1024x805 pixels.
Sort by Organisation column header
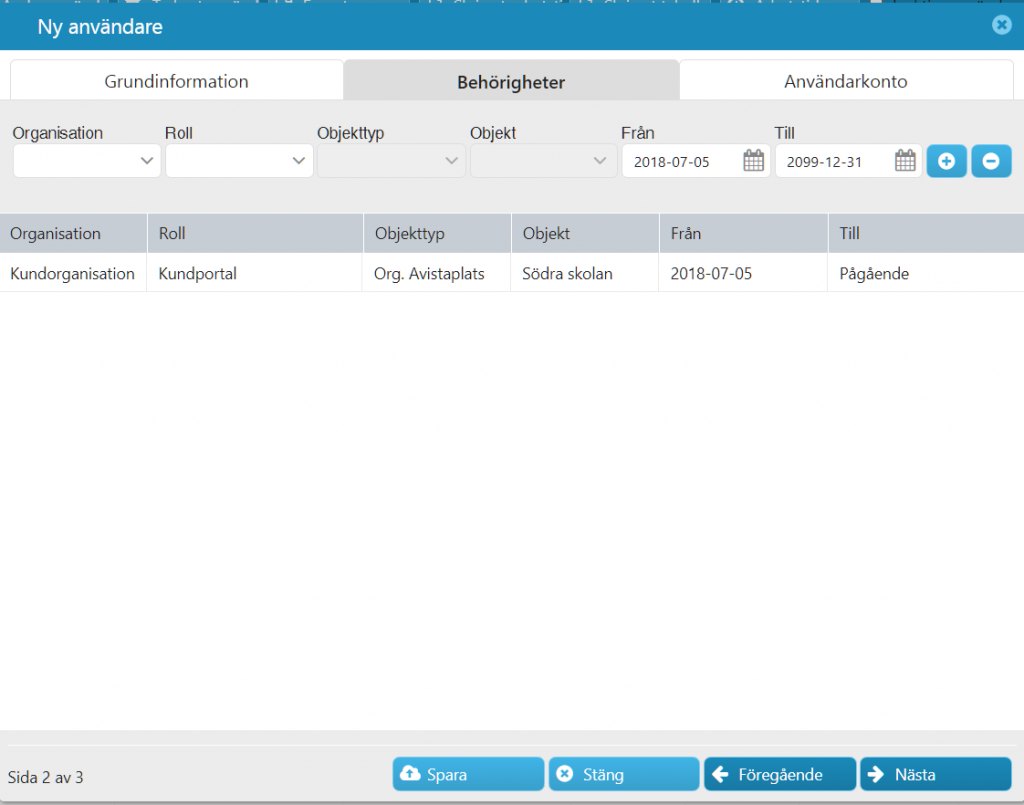point(73,233)
